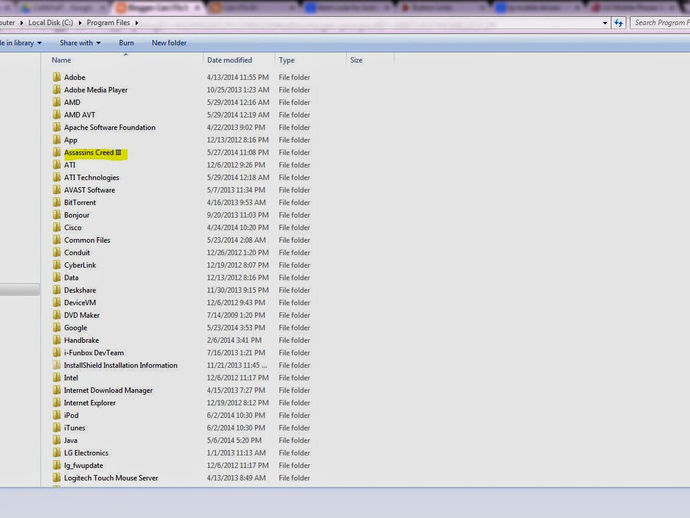Click the refresh button beside address bar
This screenshot has height=518, width=690.
click(x=619, y=23)
